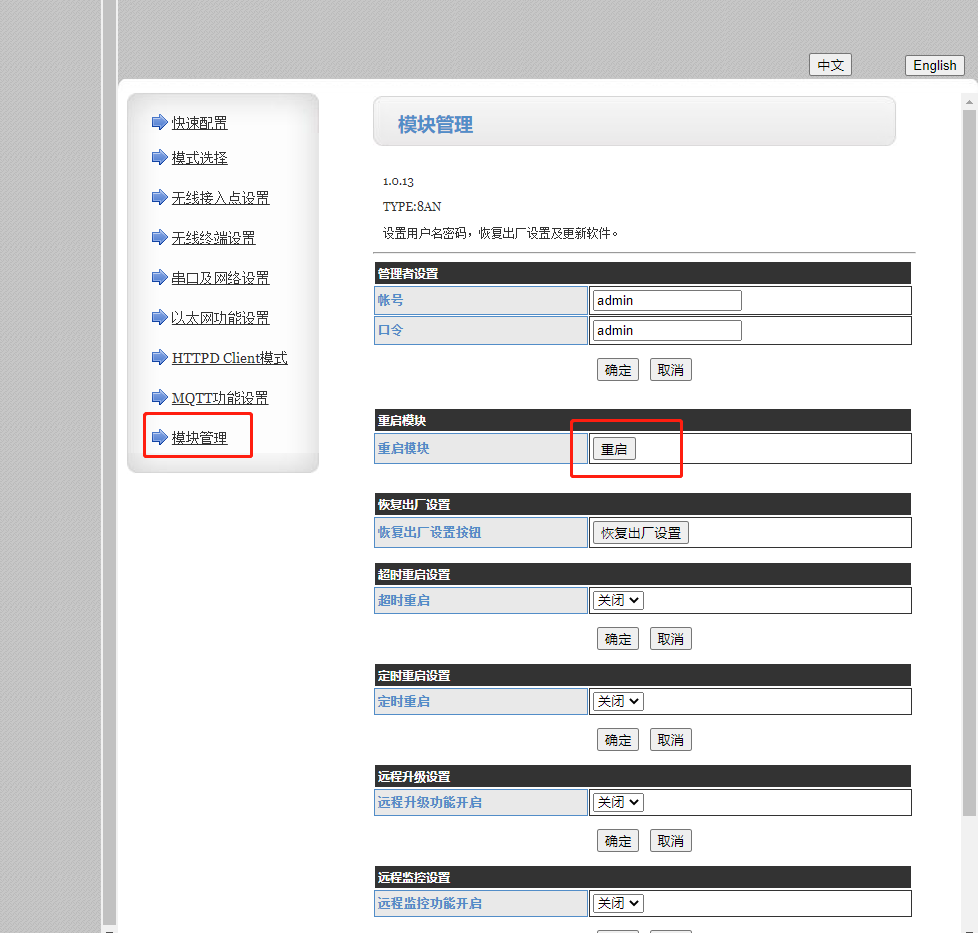Click the arrow icon beside 以太网功能设置
Screen dimensions: 978x933
coord(159,317)
